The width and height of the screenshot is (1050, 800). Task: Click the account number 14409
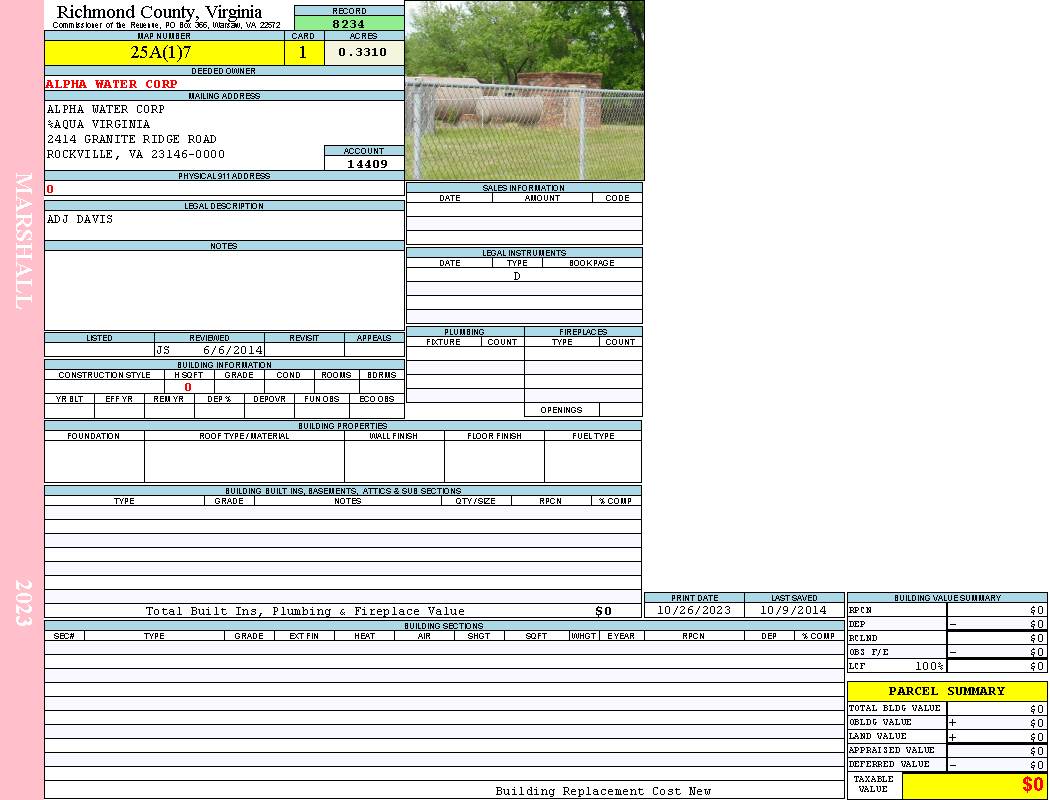coord(364,164)
